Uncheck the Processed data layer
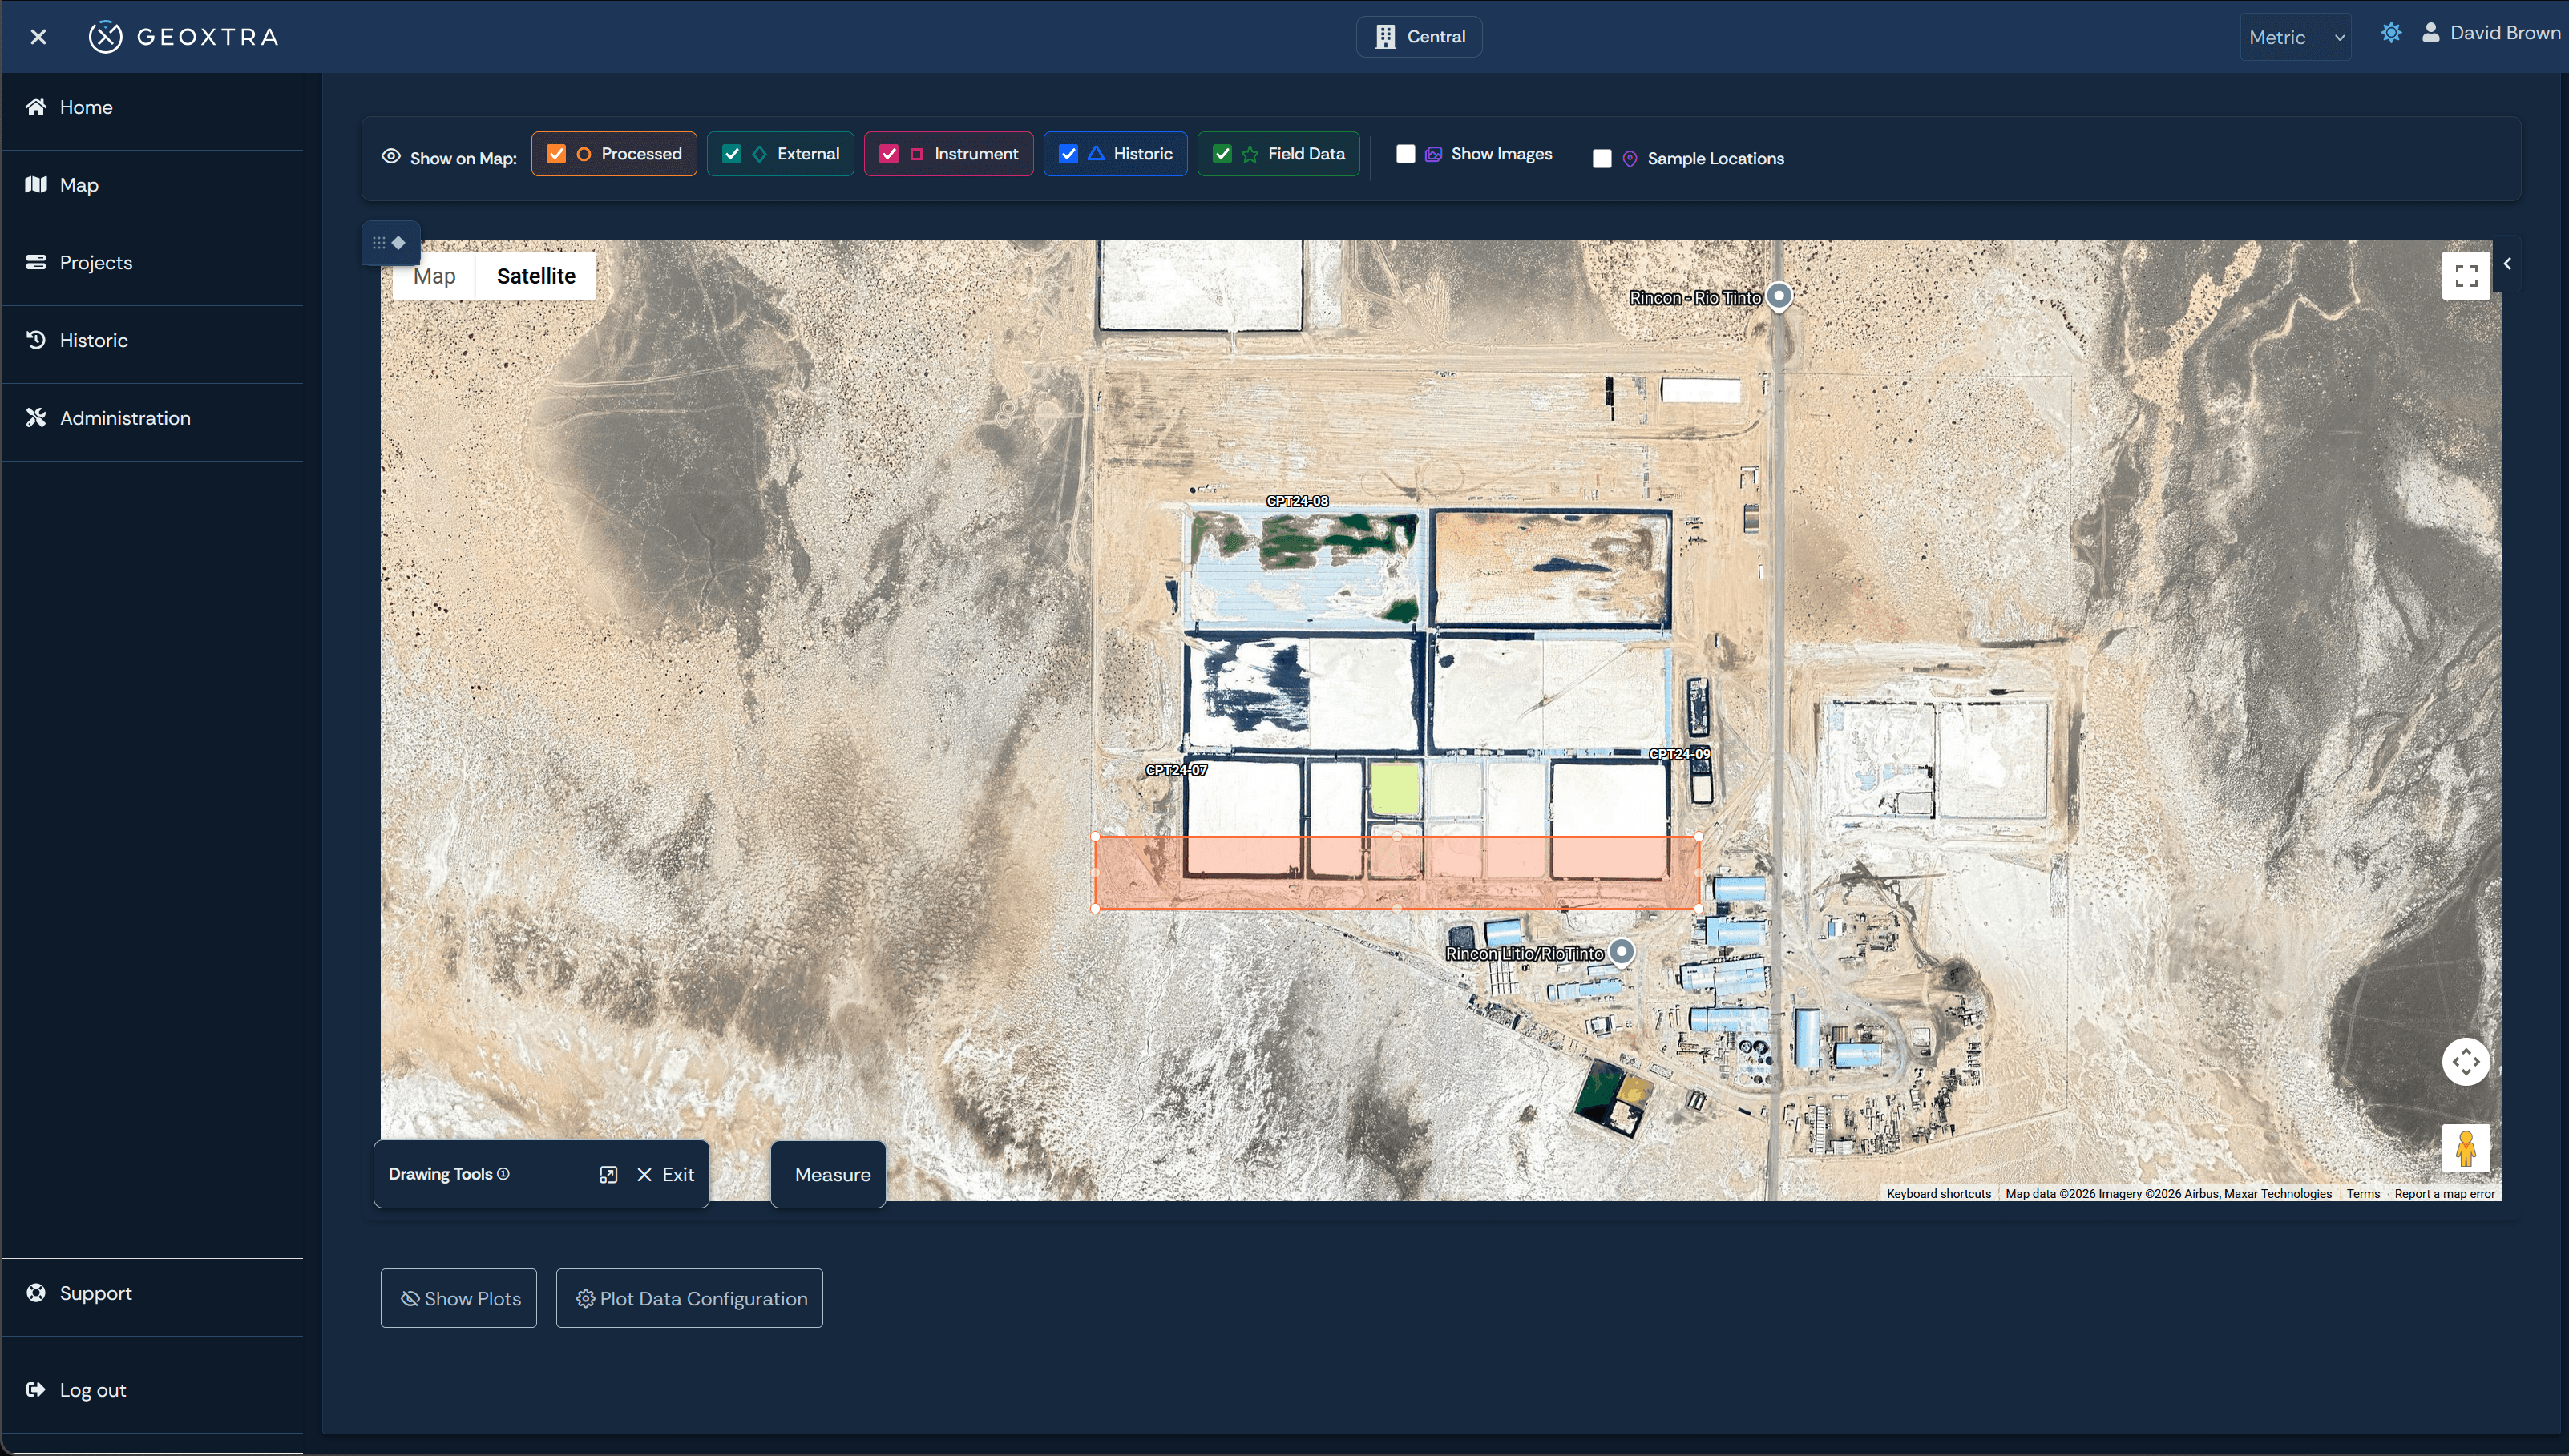2569x1456 pixels. 556,154
